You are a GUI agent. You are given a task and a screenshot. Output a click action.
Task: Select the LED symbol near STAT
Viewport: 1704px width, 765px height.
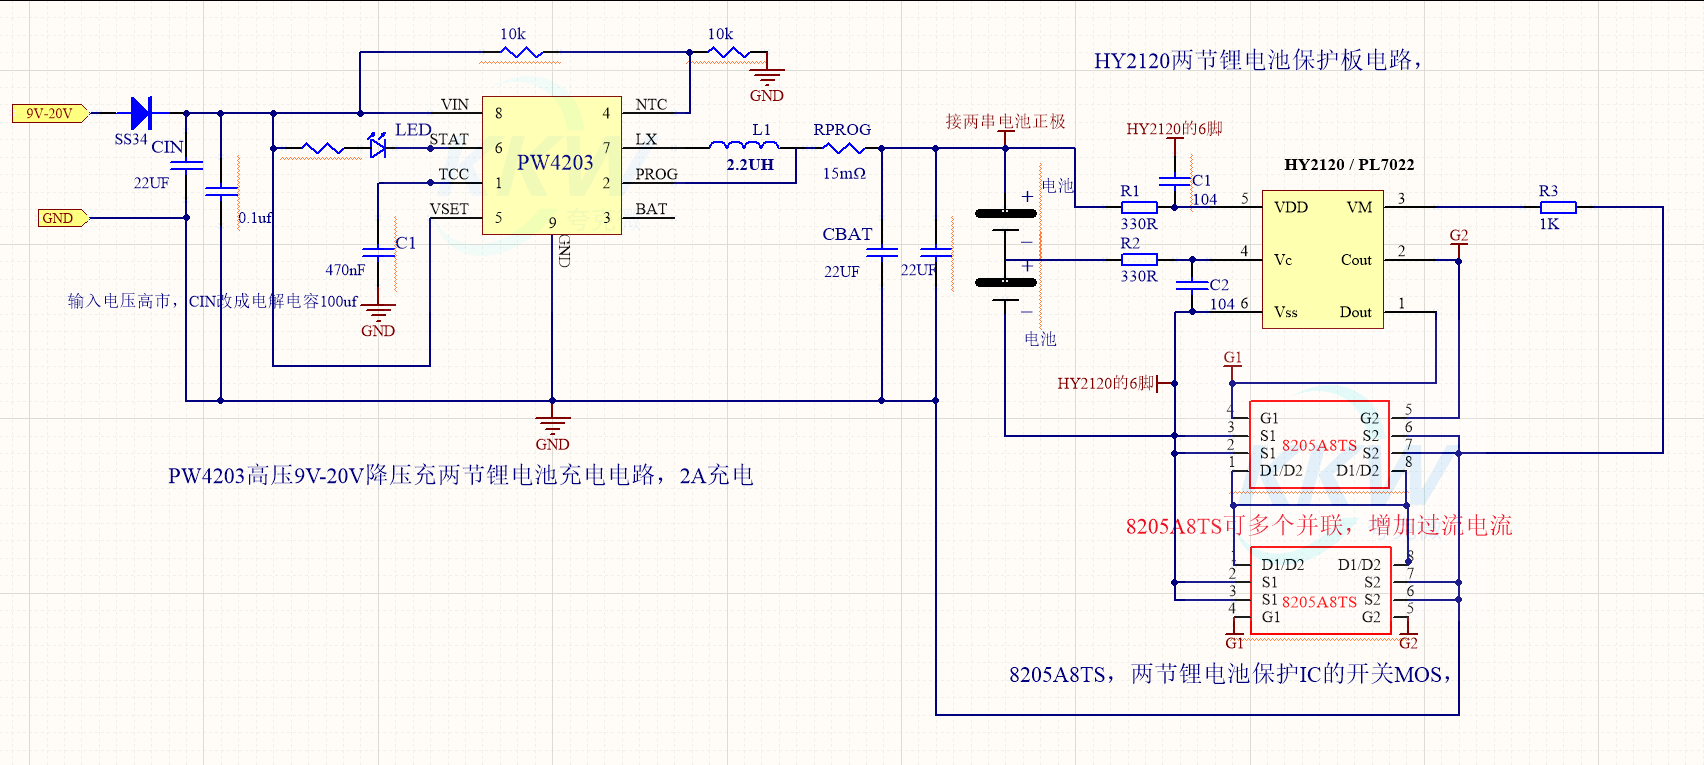377,148
